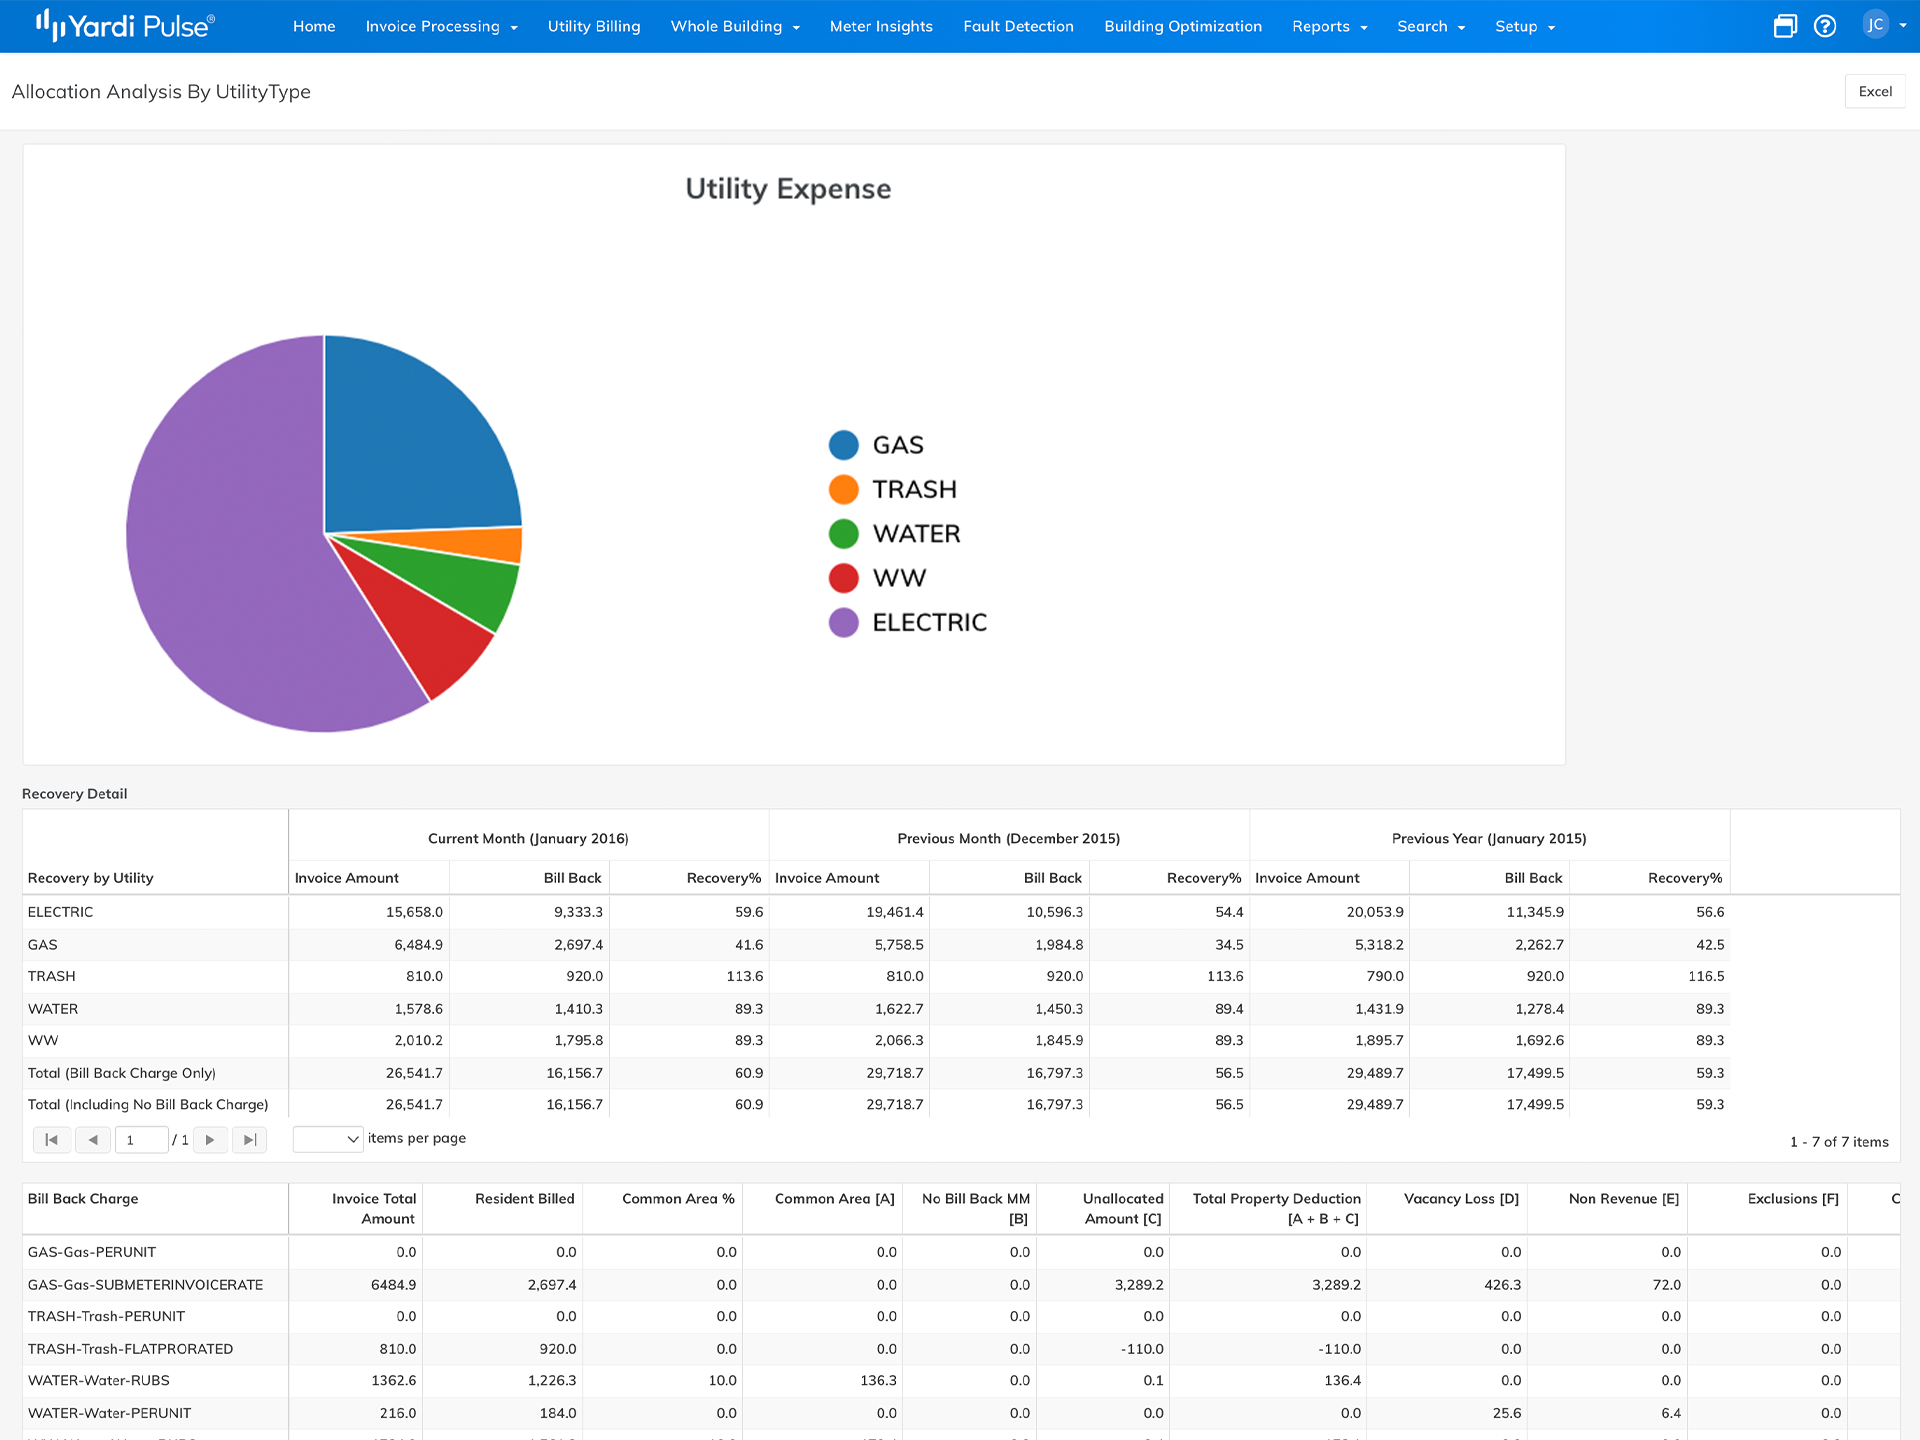Viewport: 1920px width, 1440px height.
Task: Open the items per page dropdown
Action: (x=327, y=1138)
